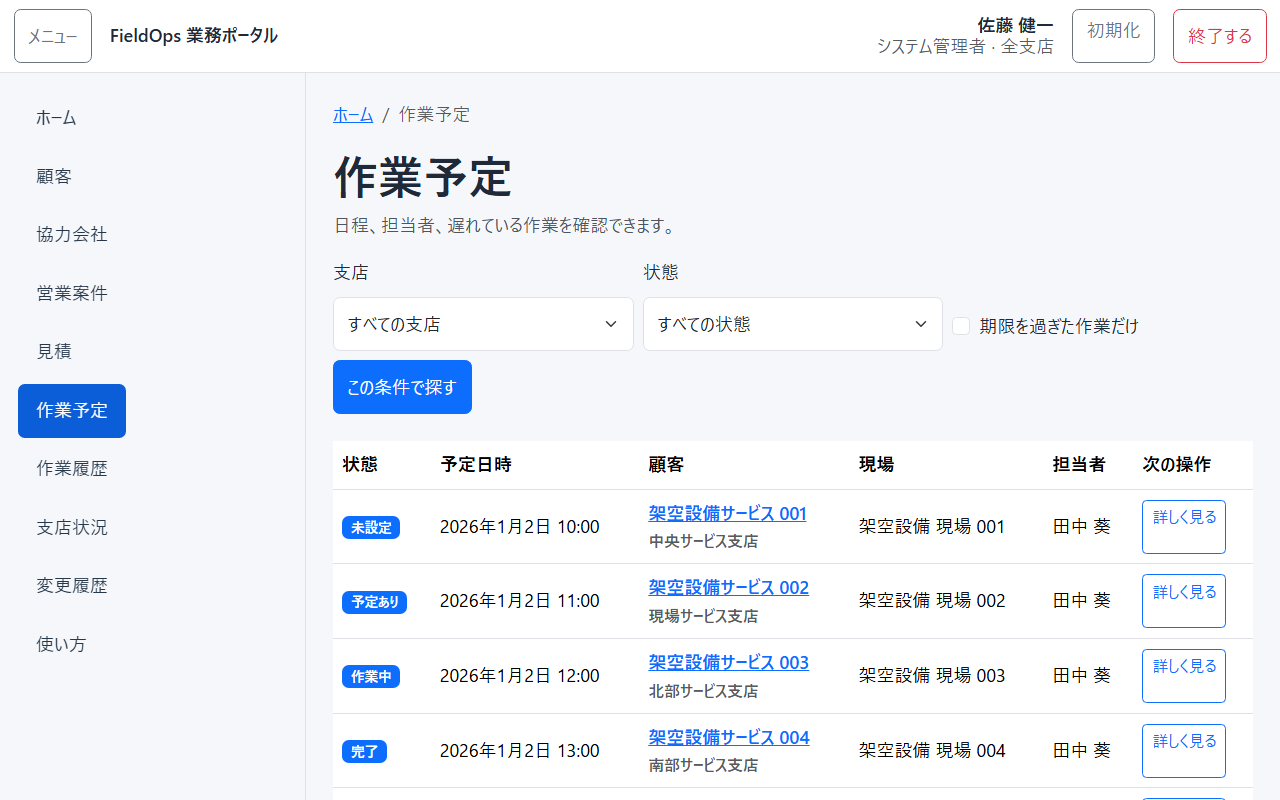Click 詳しく見る for 架空設備サービス 003
The image size is (1280, 800).
click(x=1184, y=676)
